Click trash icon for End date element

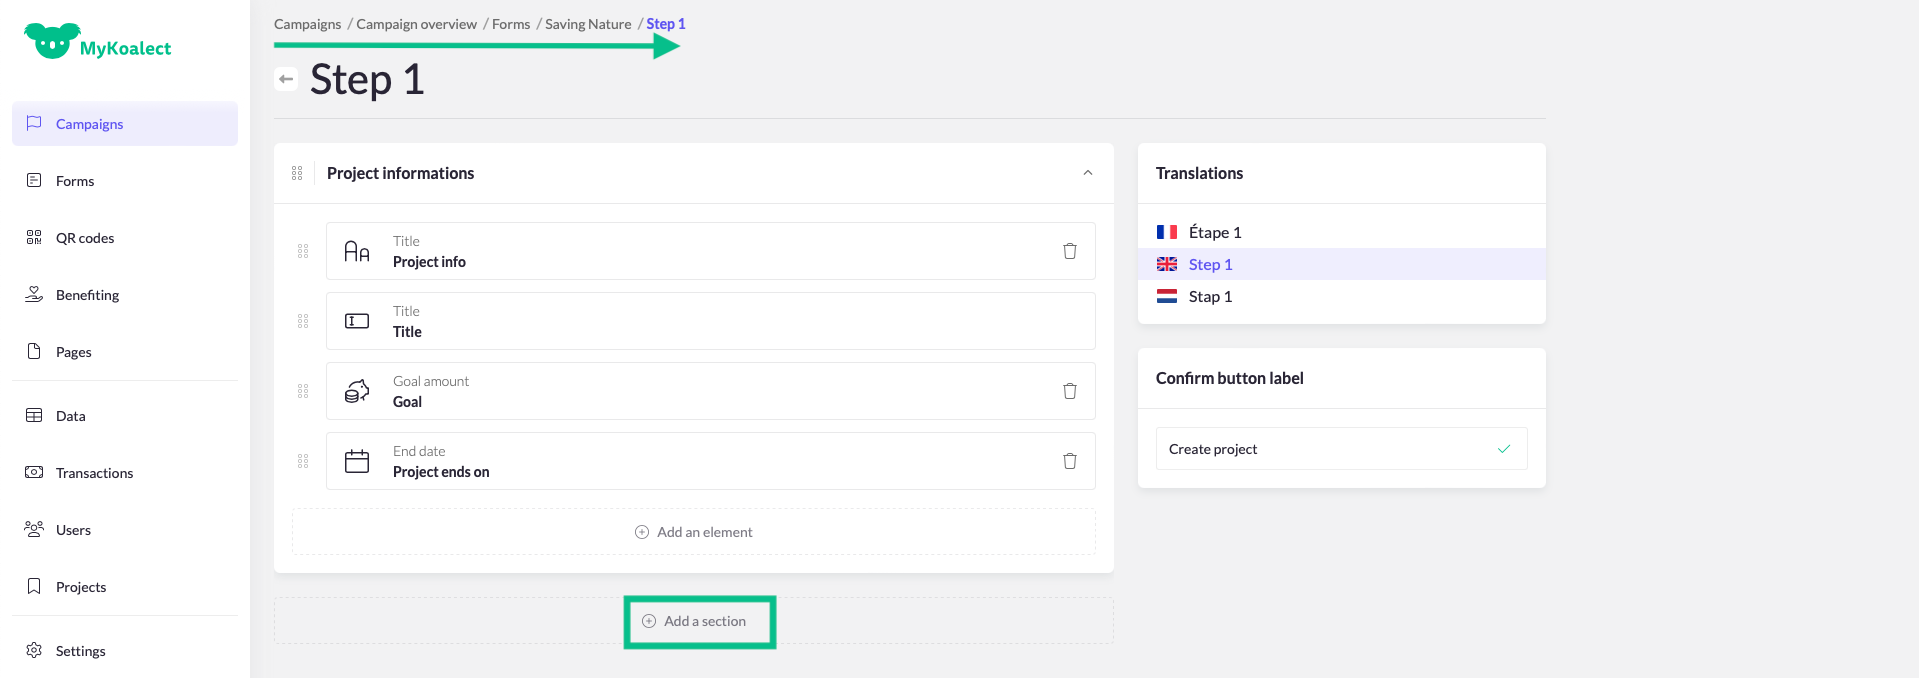pyautogui.click(x=1069, y=461)
